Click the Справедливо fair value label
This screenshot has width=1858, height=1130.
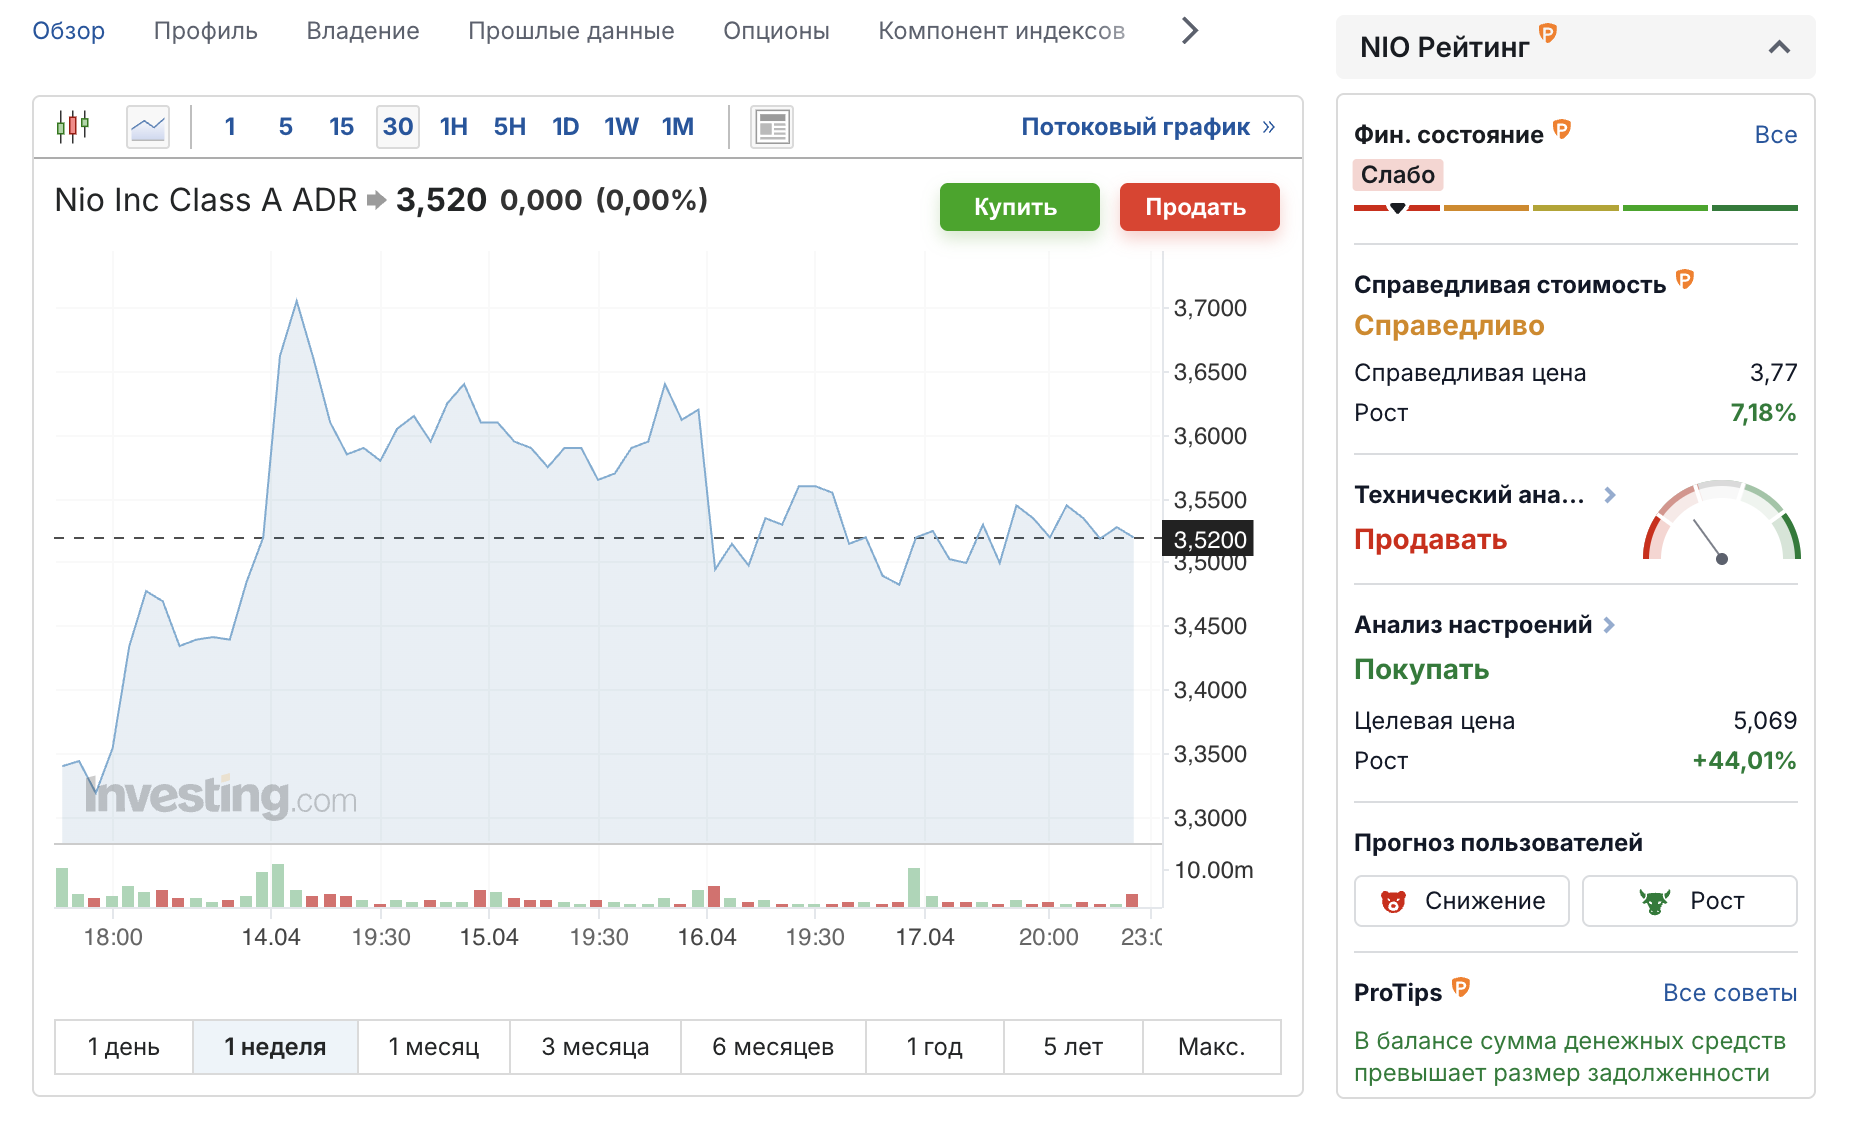(1449, 326)
